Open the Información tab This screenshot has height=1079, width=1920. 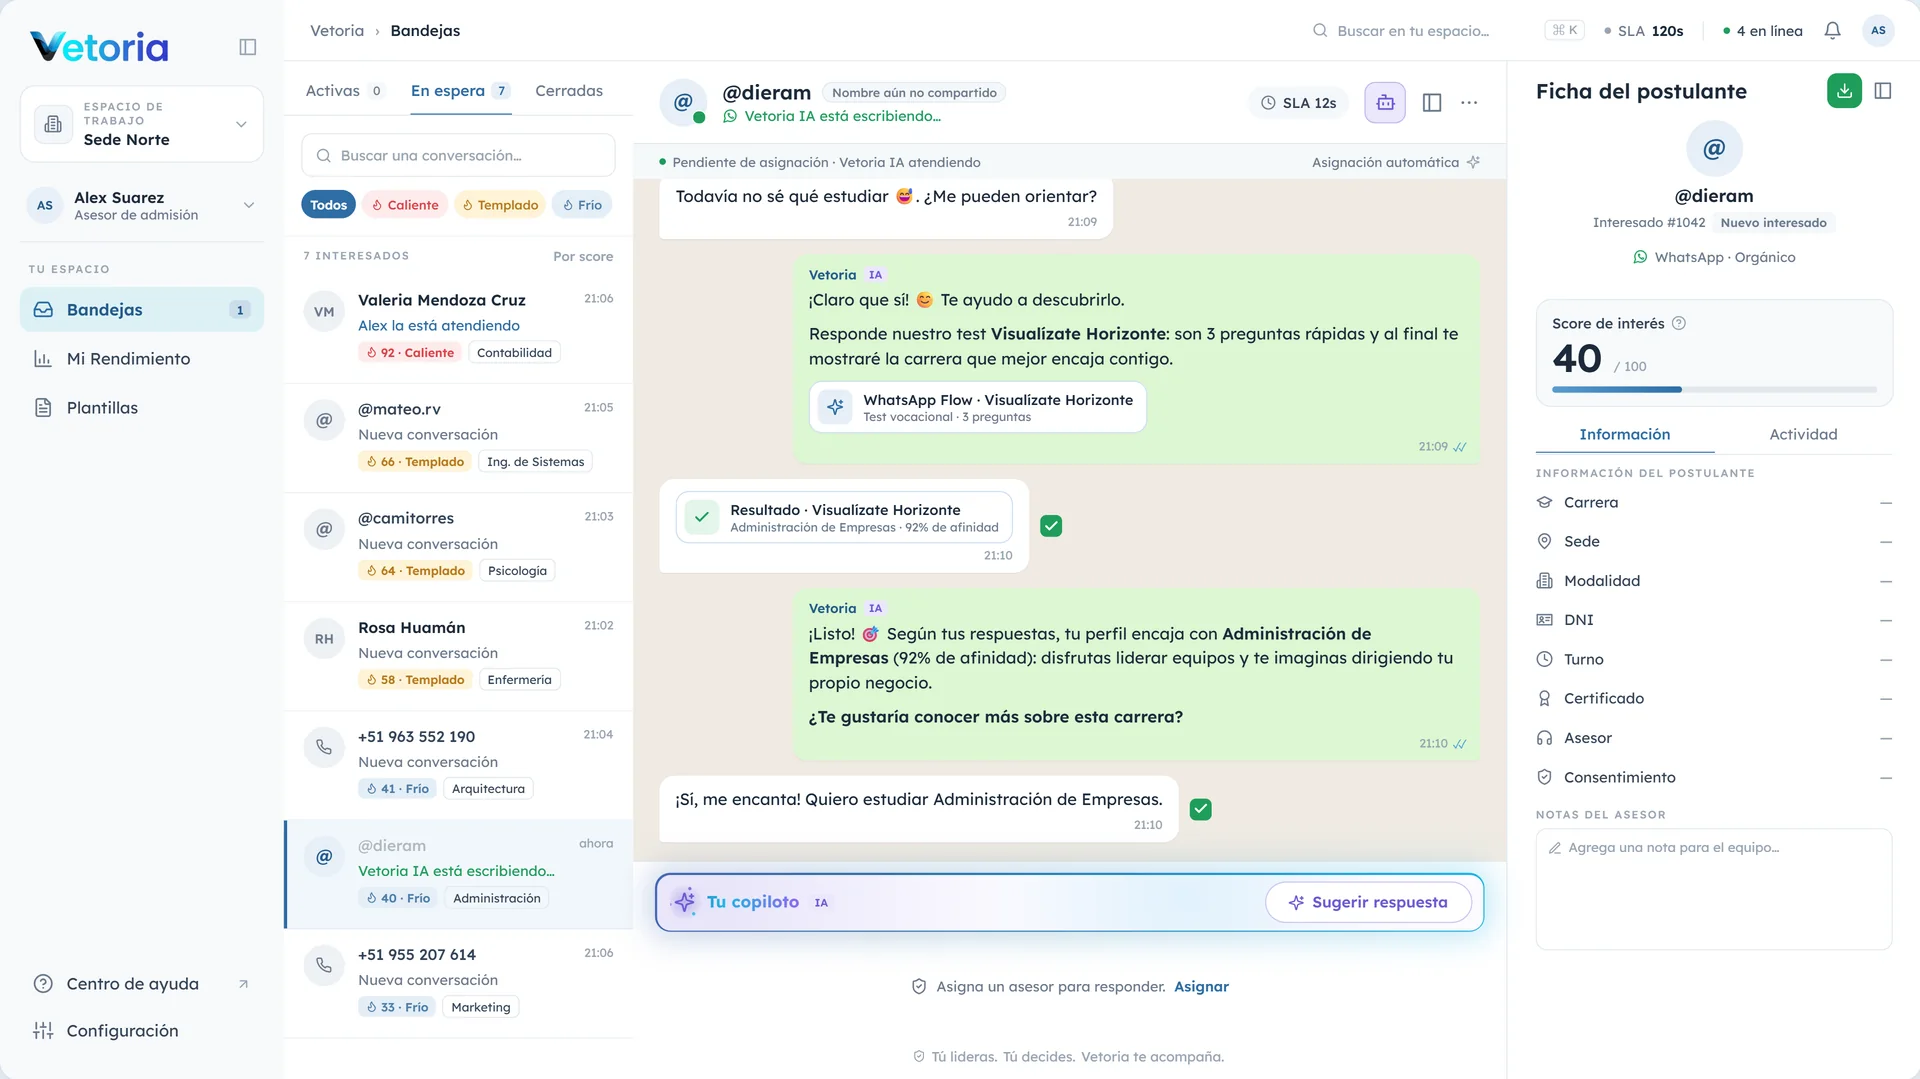[1625, 434]
